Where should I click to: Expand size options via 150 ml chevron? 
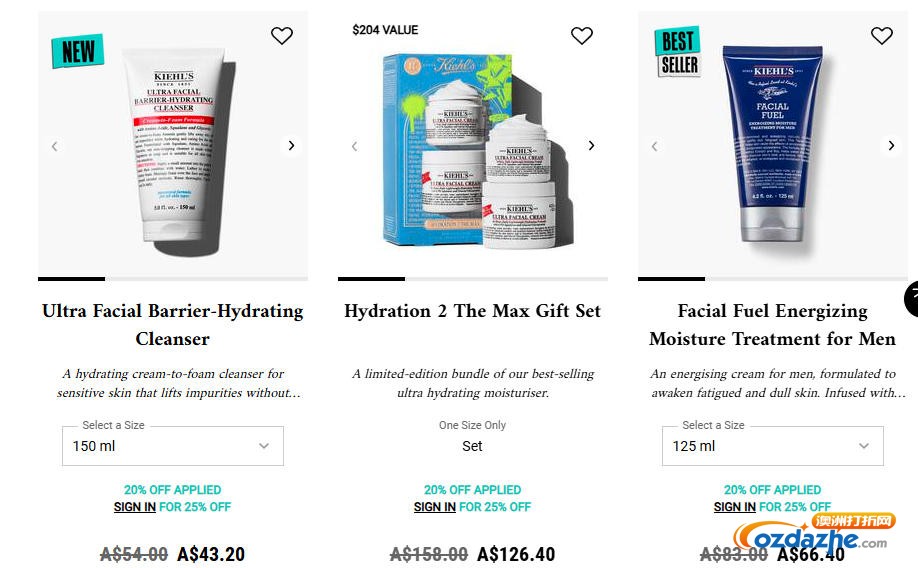pyautogui.click(x=264, y=446)
